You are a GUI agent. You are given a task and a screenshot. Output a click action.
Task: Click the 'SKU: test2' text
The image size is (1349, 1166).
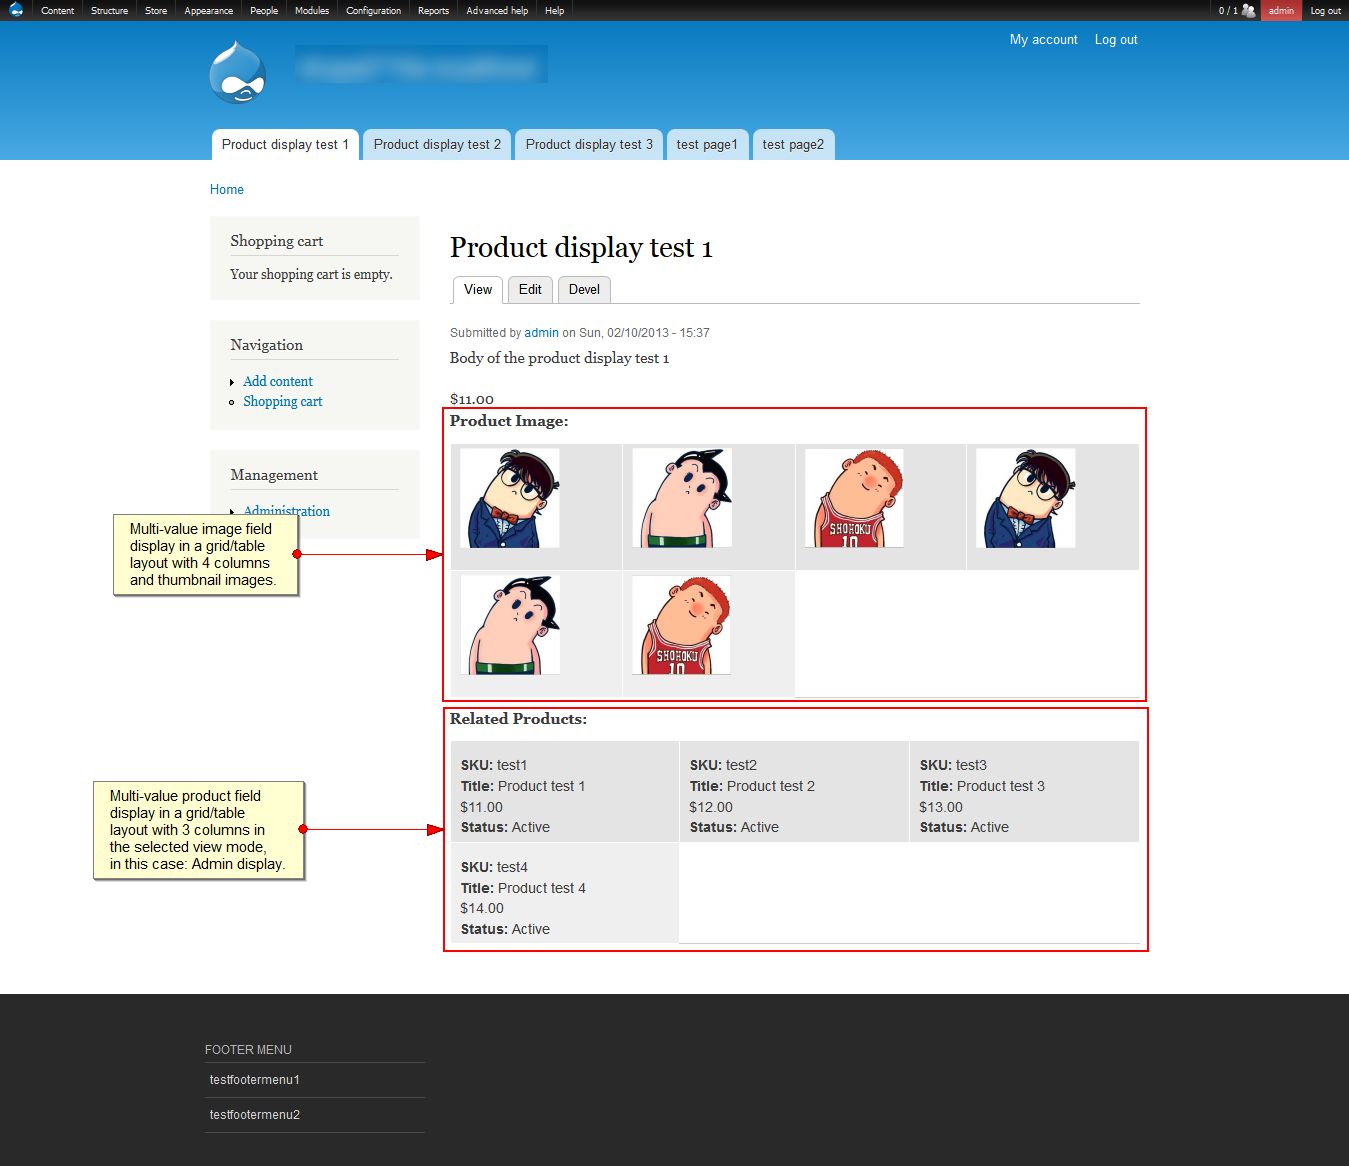[x=723, y=766]
